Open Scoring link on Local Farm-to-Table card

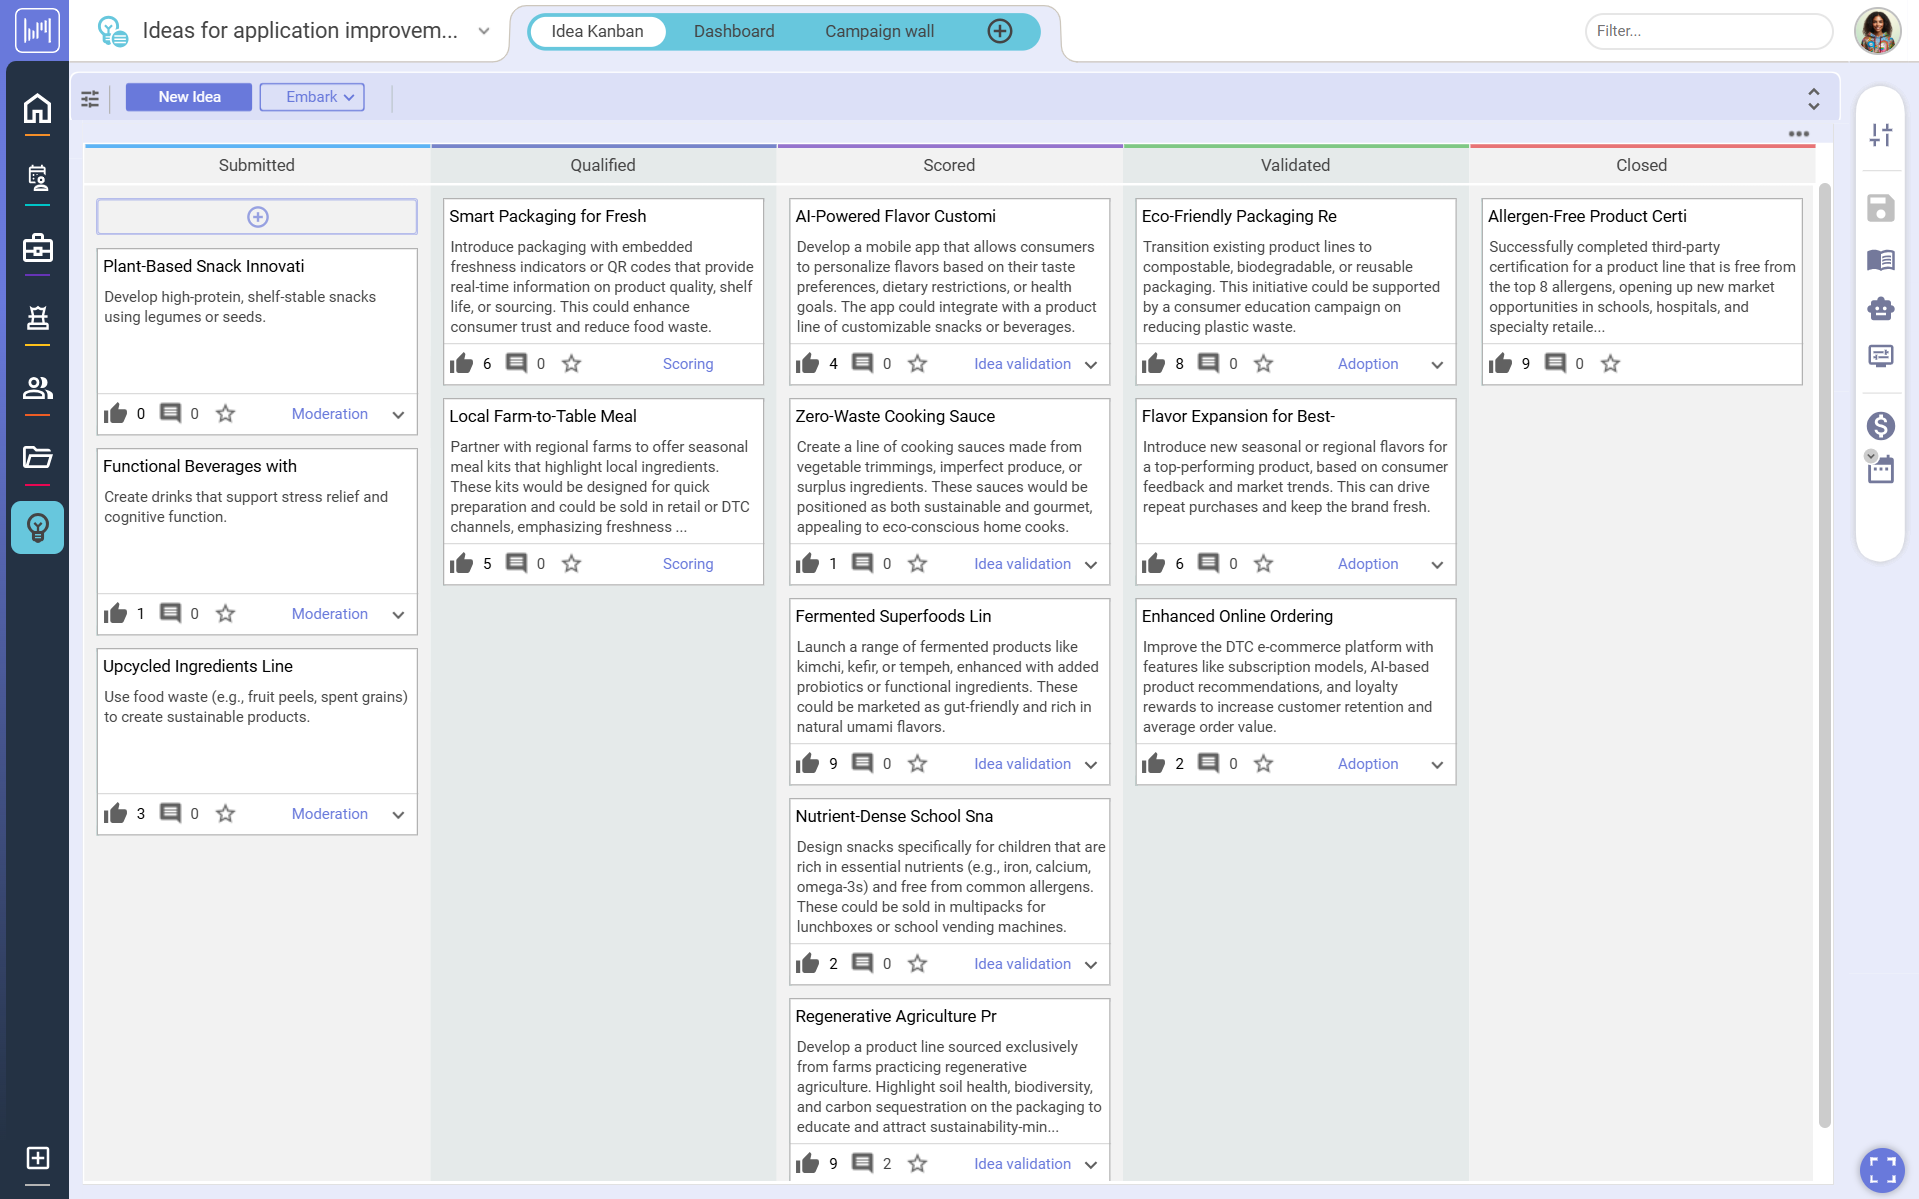687,564
